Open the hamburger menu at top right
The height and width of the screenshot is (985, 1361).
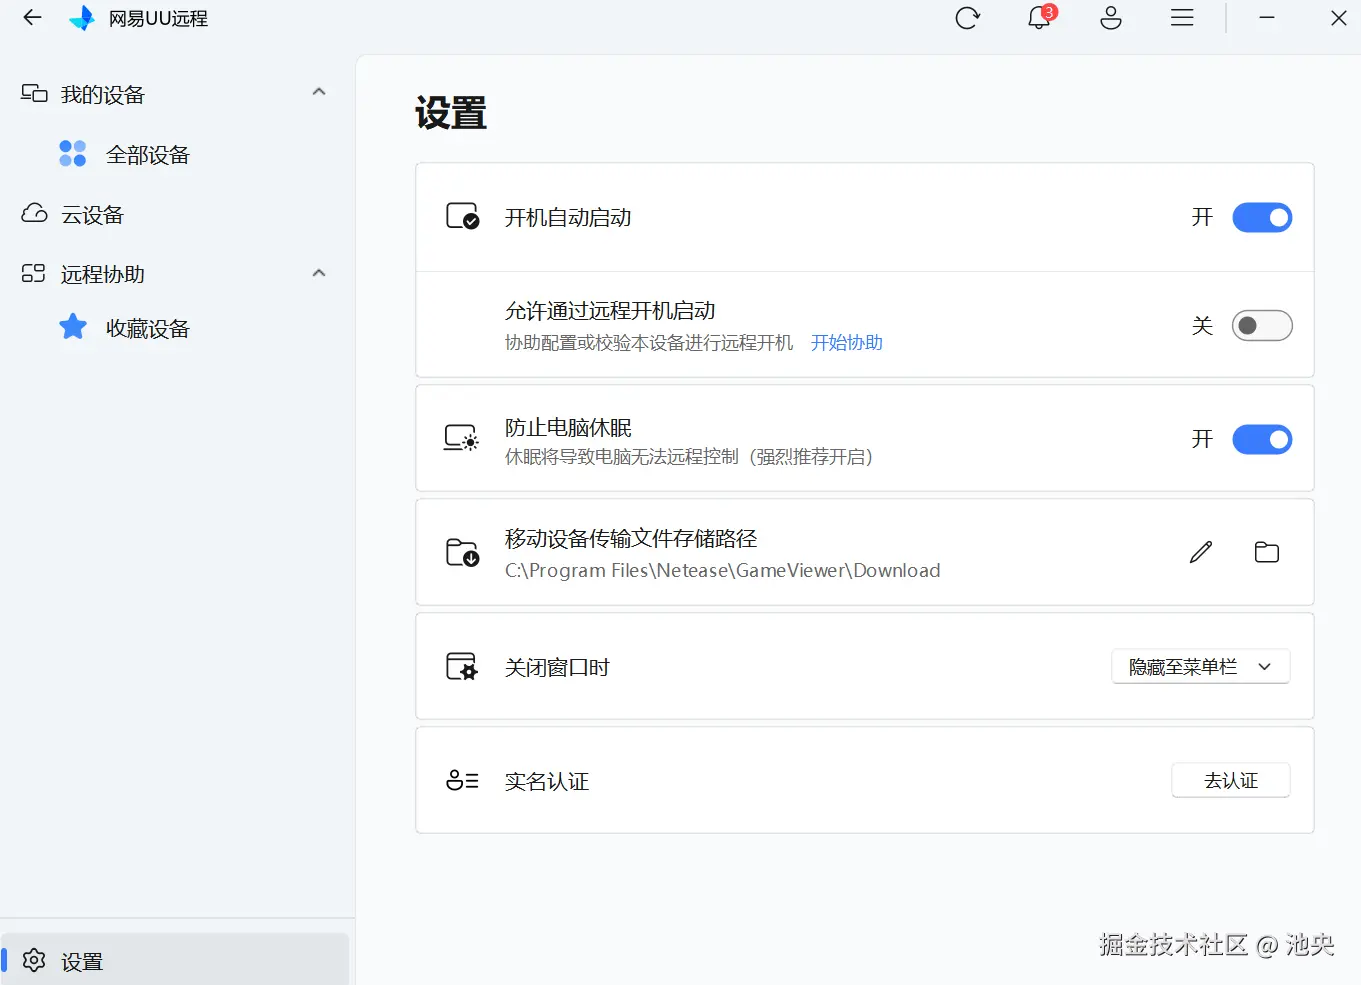click(x=1181, y=17)
